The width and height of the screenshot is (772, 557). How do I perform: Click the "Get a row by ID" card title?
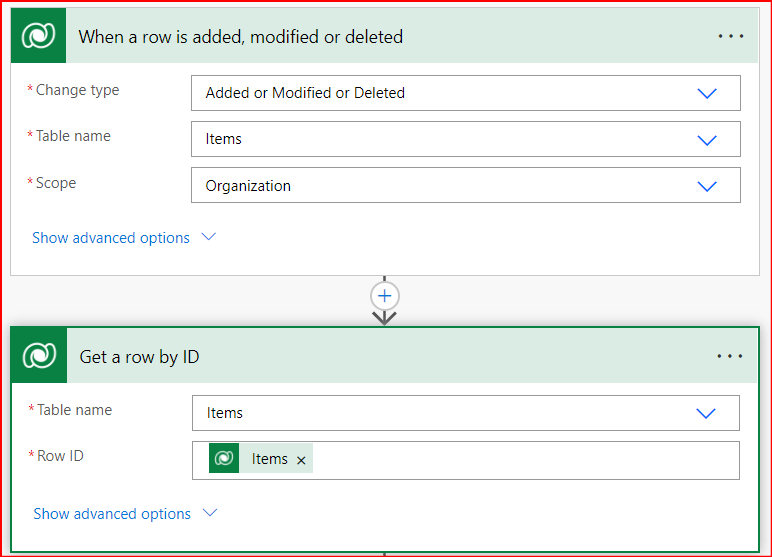pos(139,357)
